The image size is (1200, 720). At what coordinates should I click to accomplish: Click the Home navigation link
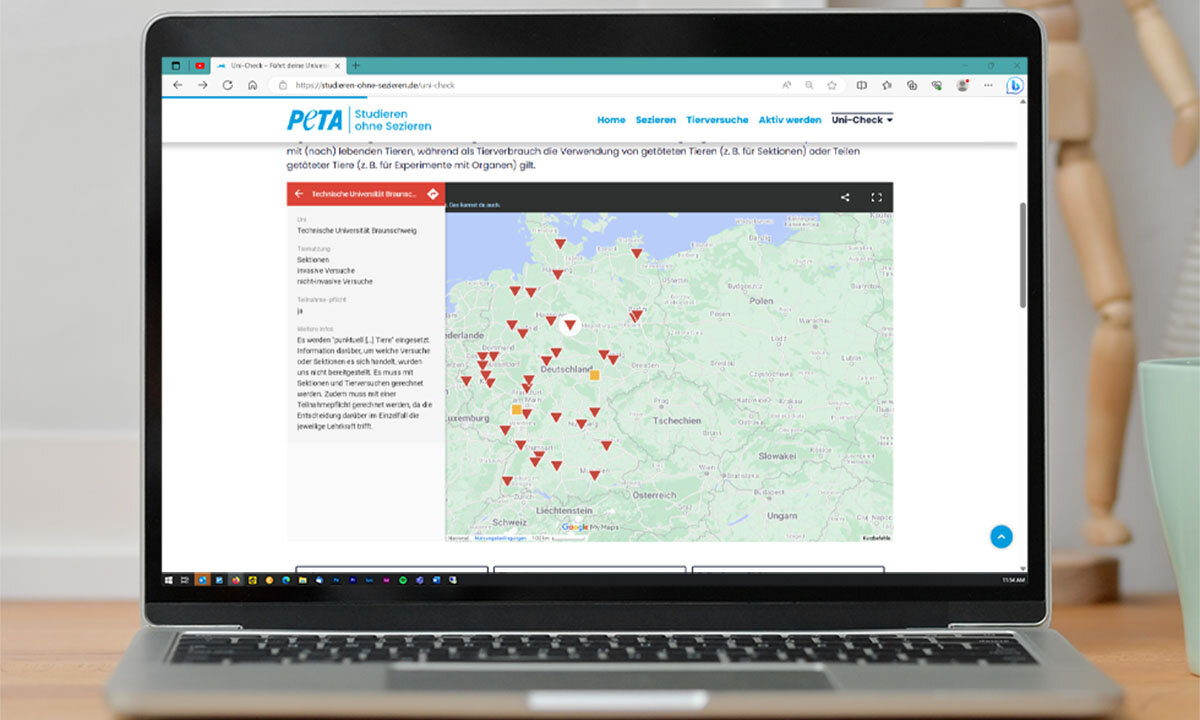[x=611, y=120]
